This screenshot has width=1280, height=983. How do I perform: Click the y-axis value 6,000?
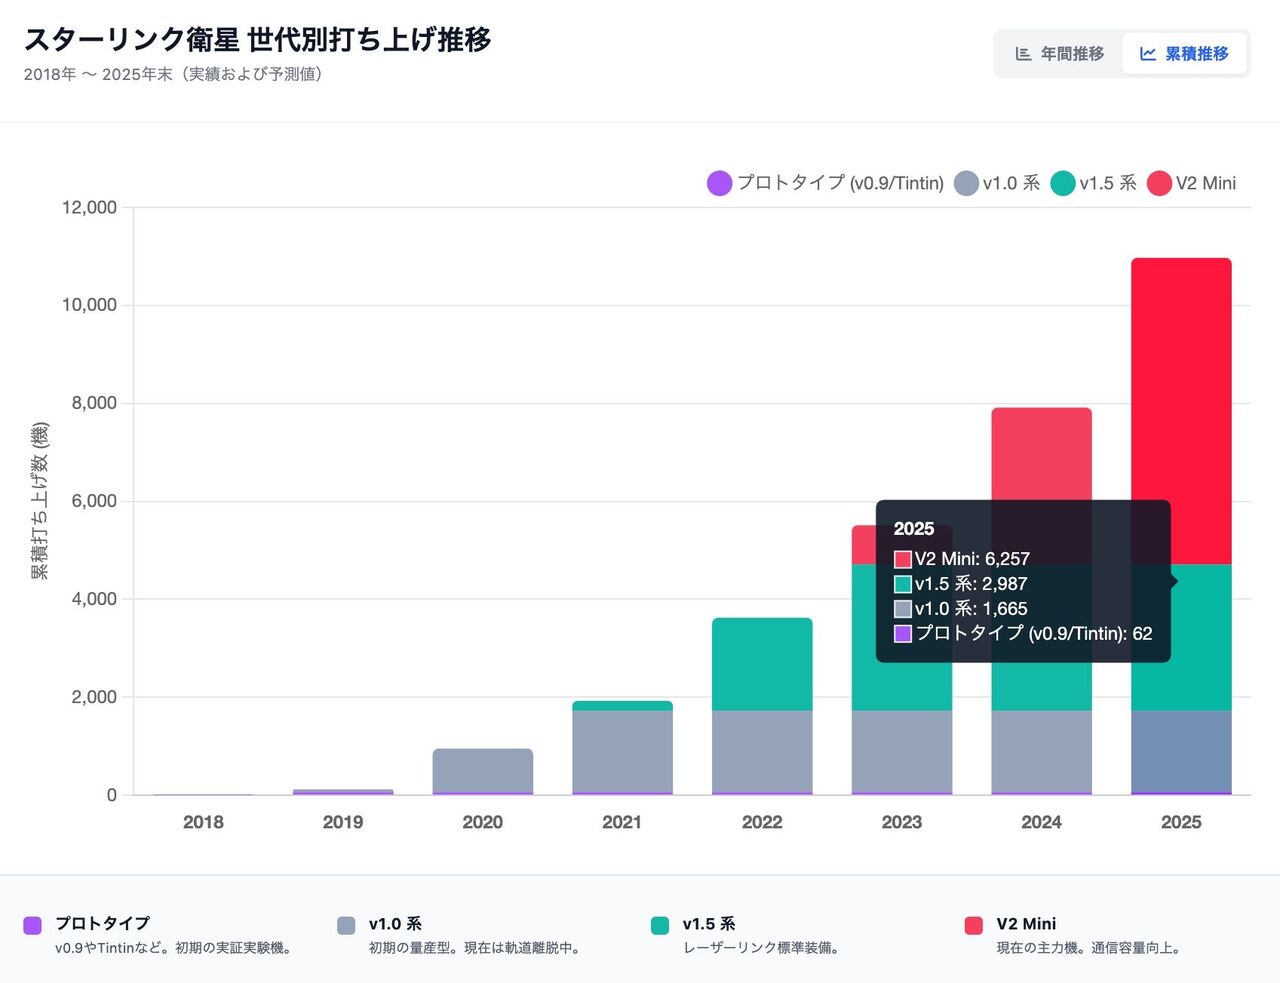point(94,501)
